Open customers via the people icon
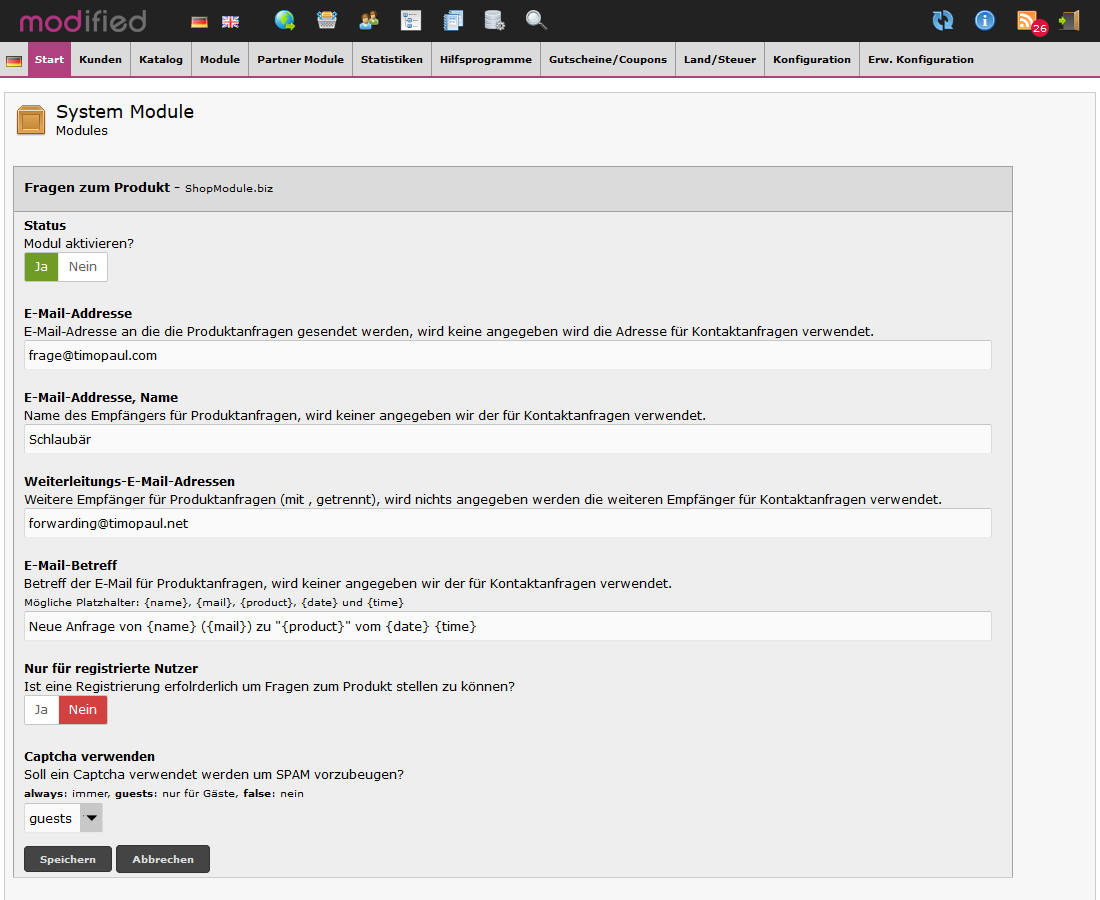This screenshot has height=900, width=1100. [x=369, y=20]
